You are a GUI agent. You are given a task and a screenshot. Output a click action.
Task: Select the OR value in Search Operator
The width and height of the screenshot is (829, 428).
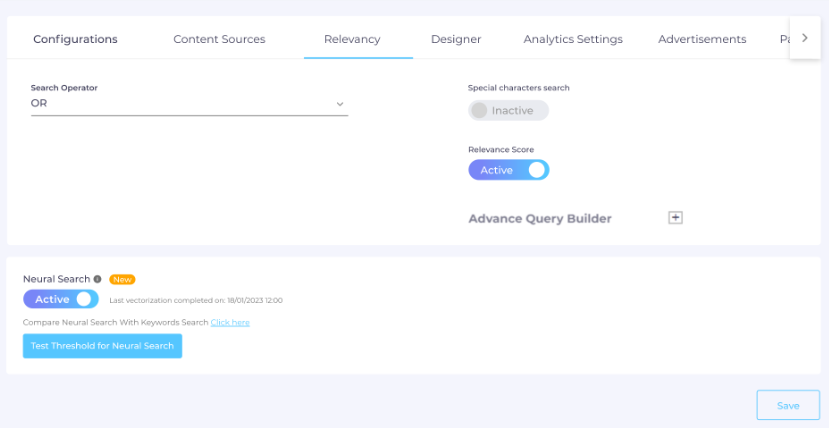click(x=40, y=103)
